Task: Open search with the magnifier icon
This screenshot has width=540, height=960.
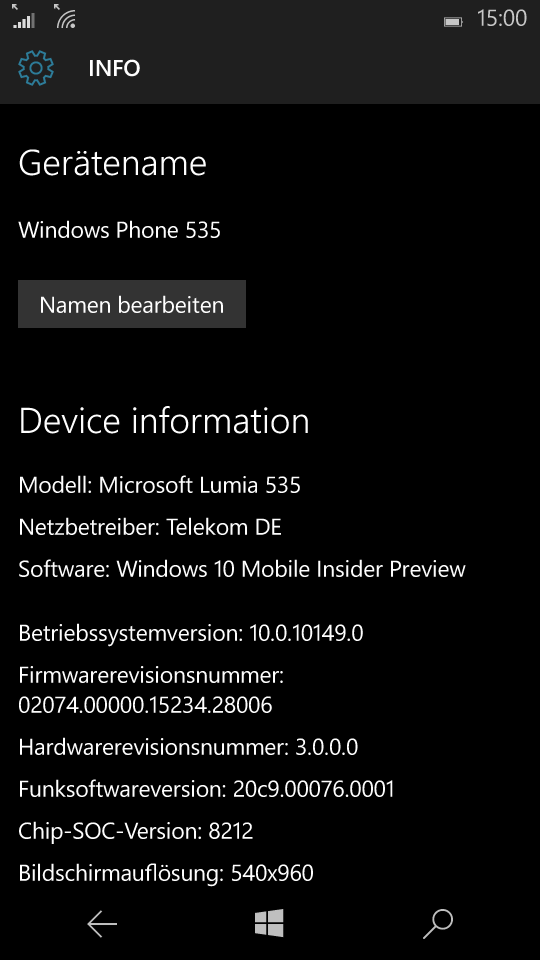Action: [438, 924]
